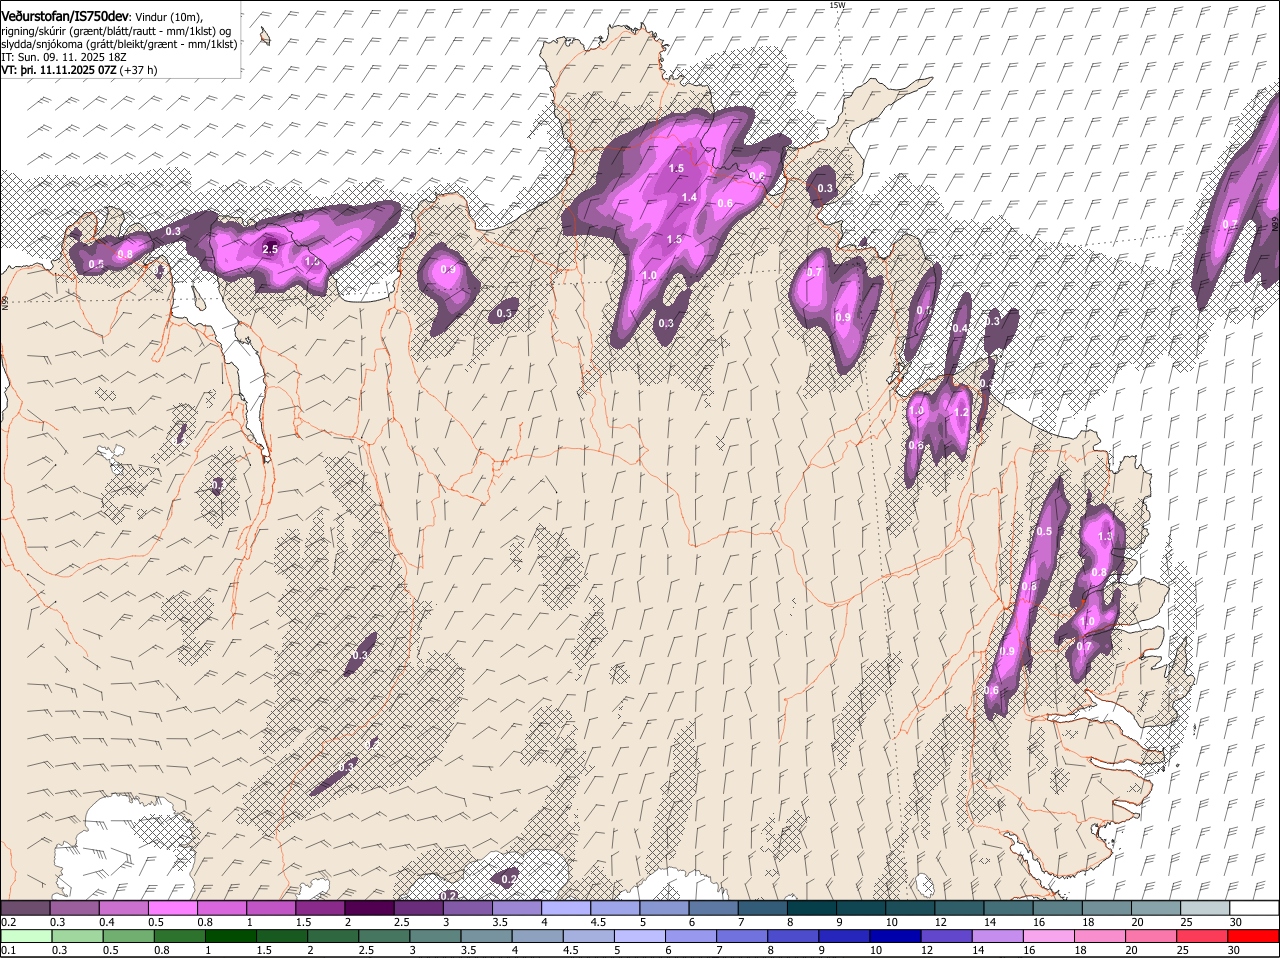Click the 1.4 value in the northern band
This screenshot has height=958, width=1280.
(689, 198)
